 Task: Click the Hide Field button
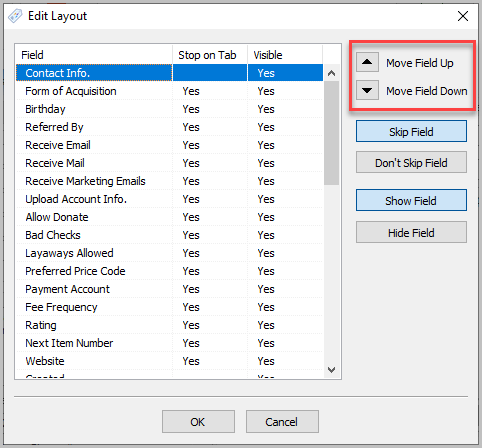(x=411, y=232)
